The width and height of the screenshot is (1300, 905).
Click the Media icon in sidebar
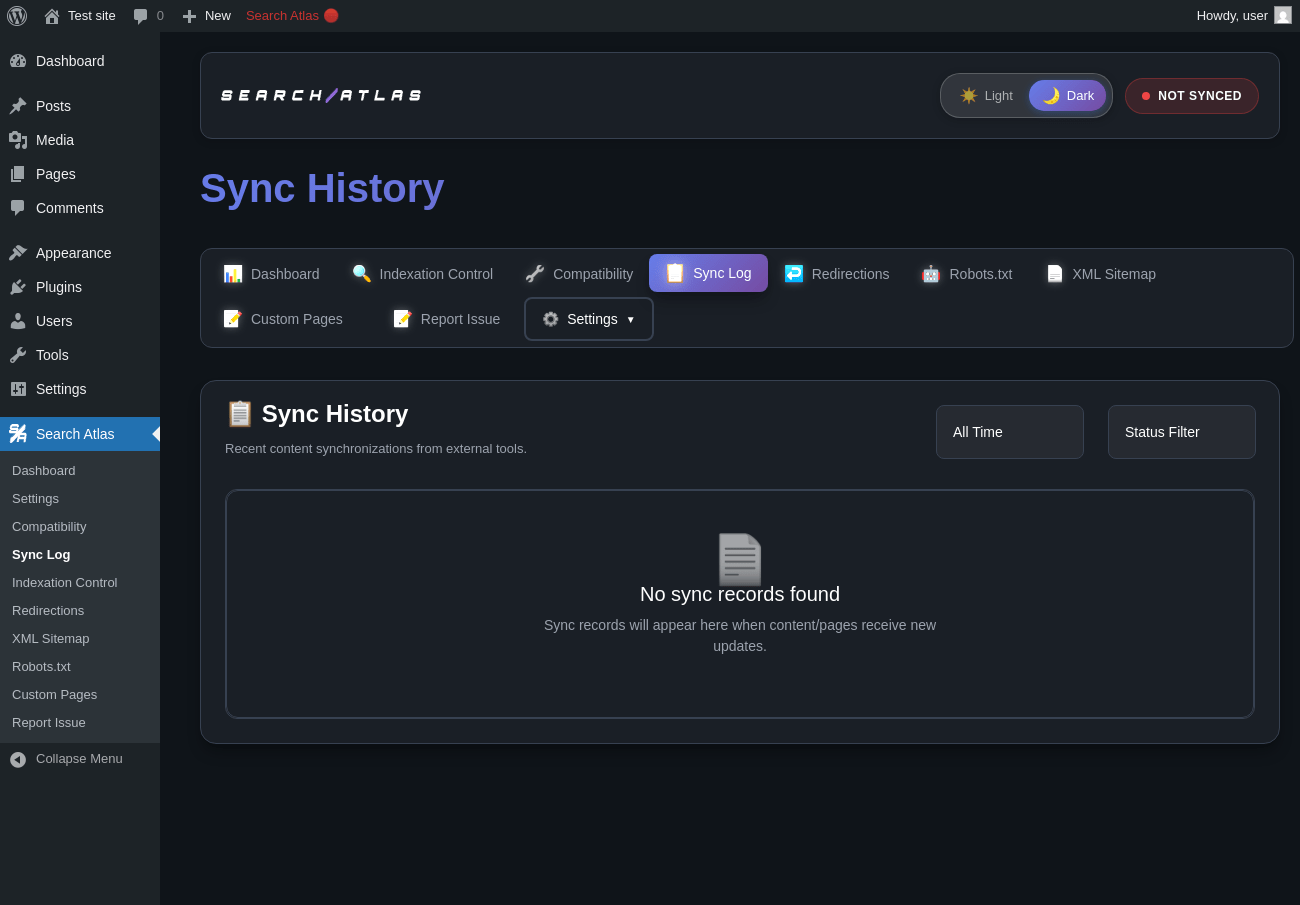[x=18, y=140]
